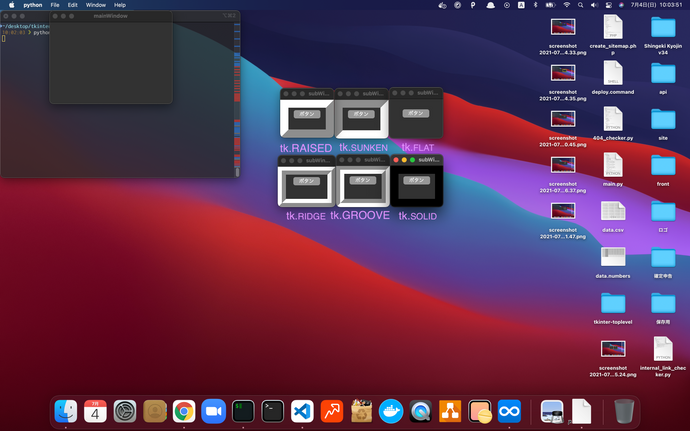The width and height of the screenshot is (690, 431).
Task: Click the Siri icon in menu bar
Action: click(x=621, y=5)
